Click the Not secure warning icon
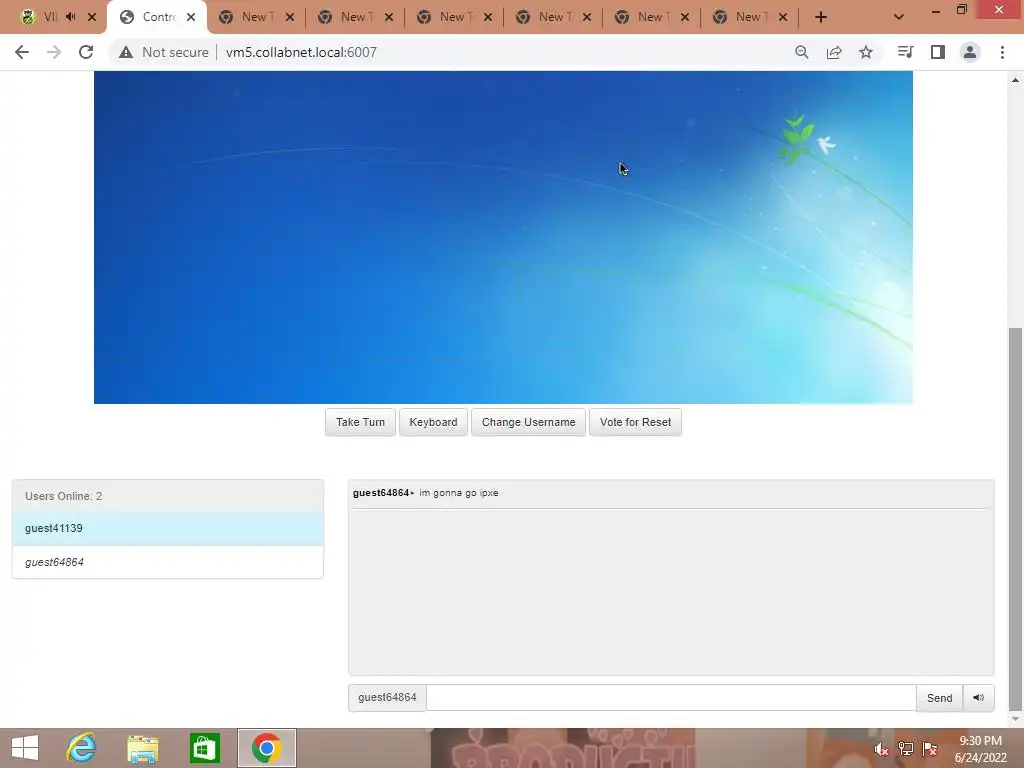Screen dimensions: 1024x768 click(x=125, y=52)
